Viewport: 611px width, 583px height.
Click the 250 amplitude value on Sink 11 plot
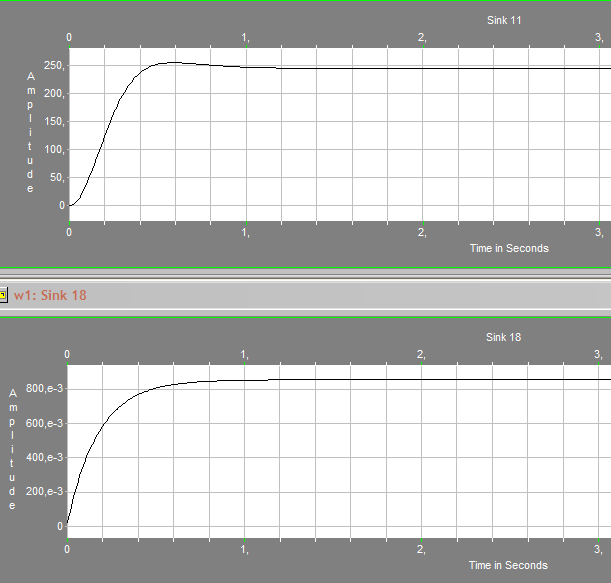(54, 65)
